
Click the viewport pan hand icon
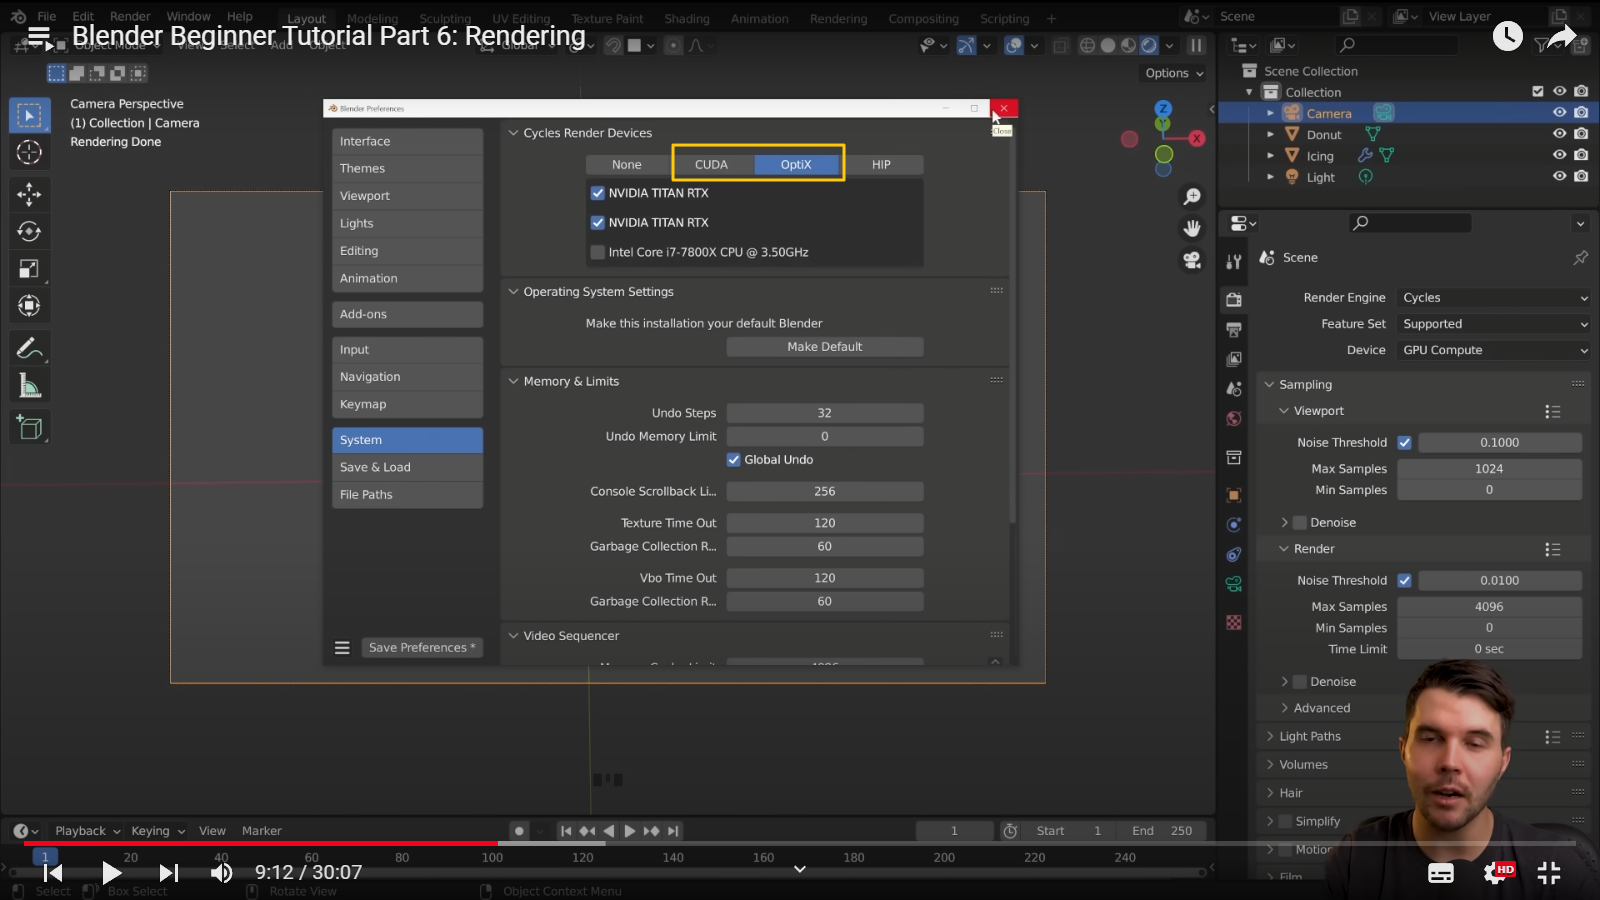coord(1192,229)
